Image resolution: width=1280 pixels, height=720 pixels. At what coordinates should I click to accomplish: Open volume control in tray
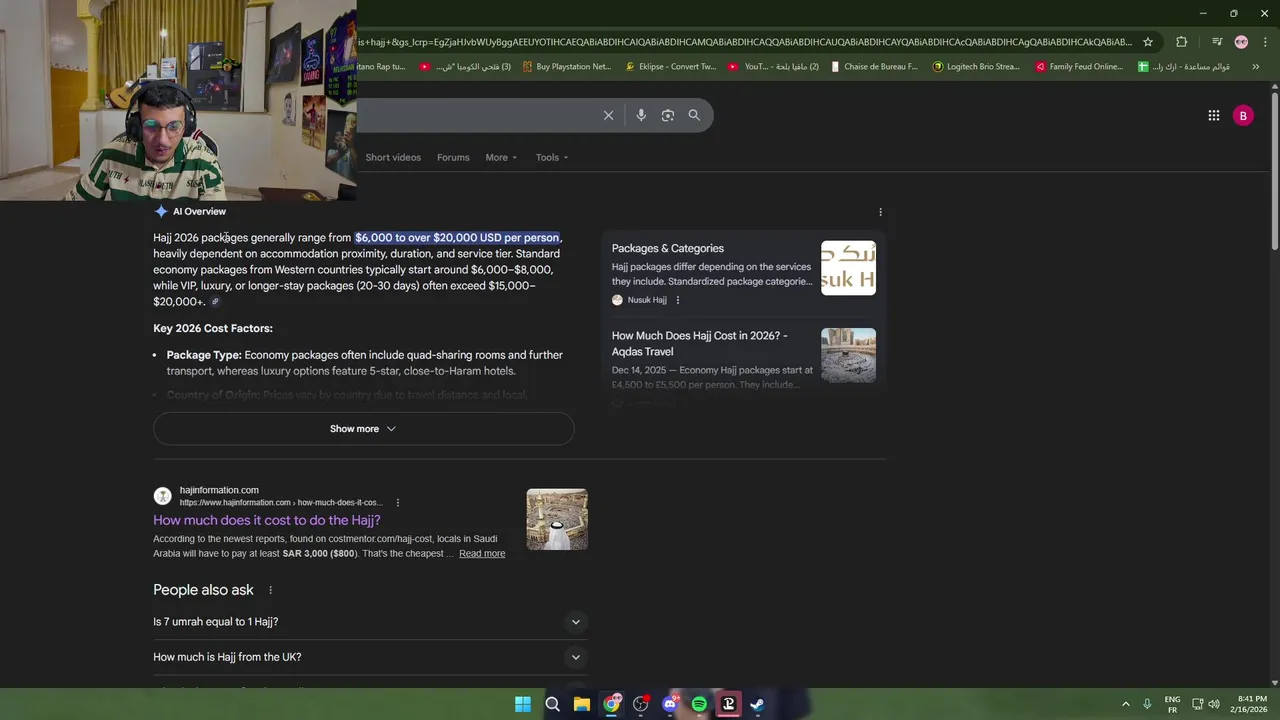click(1214, 704)
